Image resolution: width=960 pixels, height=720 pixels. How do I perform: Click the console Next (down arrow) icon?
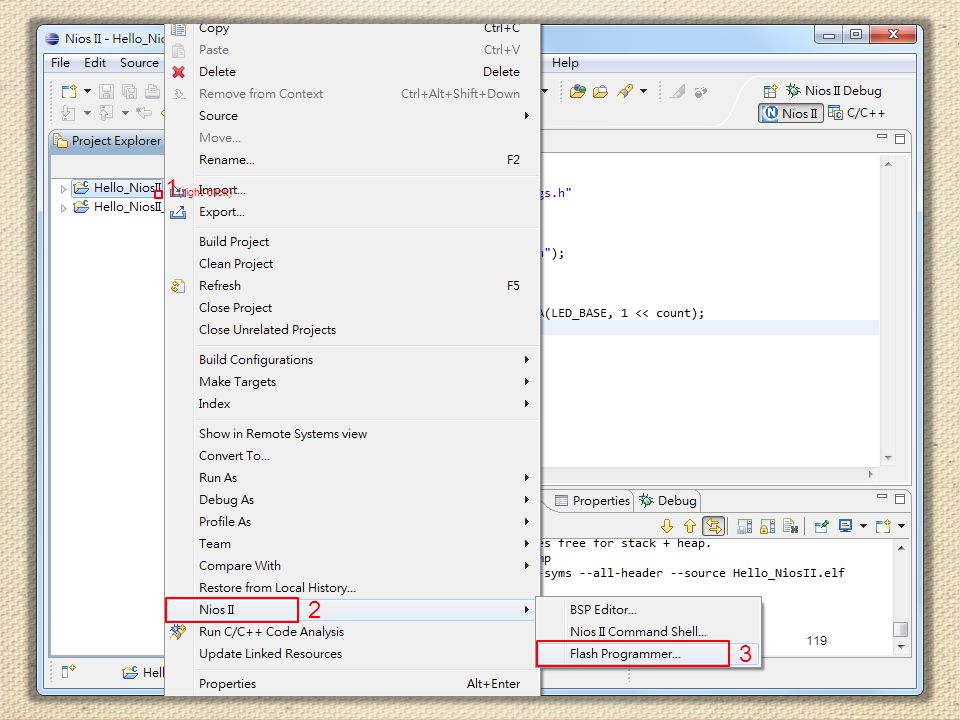pyautogui.click(x=667, y=526)
